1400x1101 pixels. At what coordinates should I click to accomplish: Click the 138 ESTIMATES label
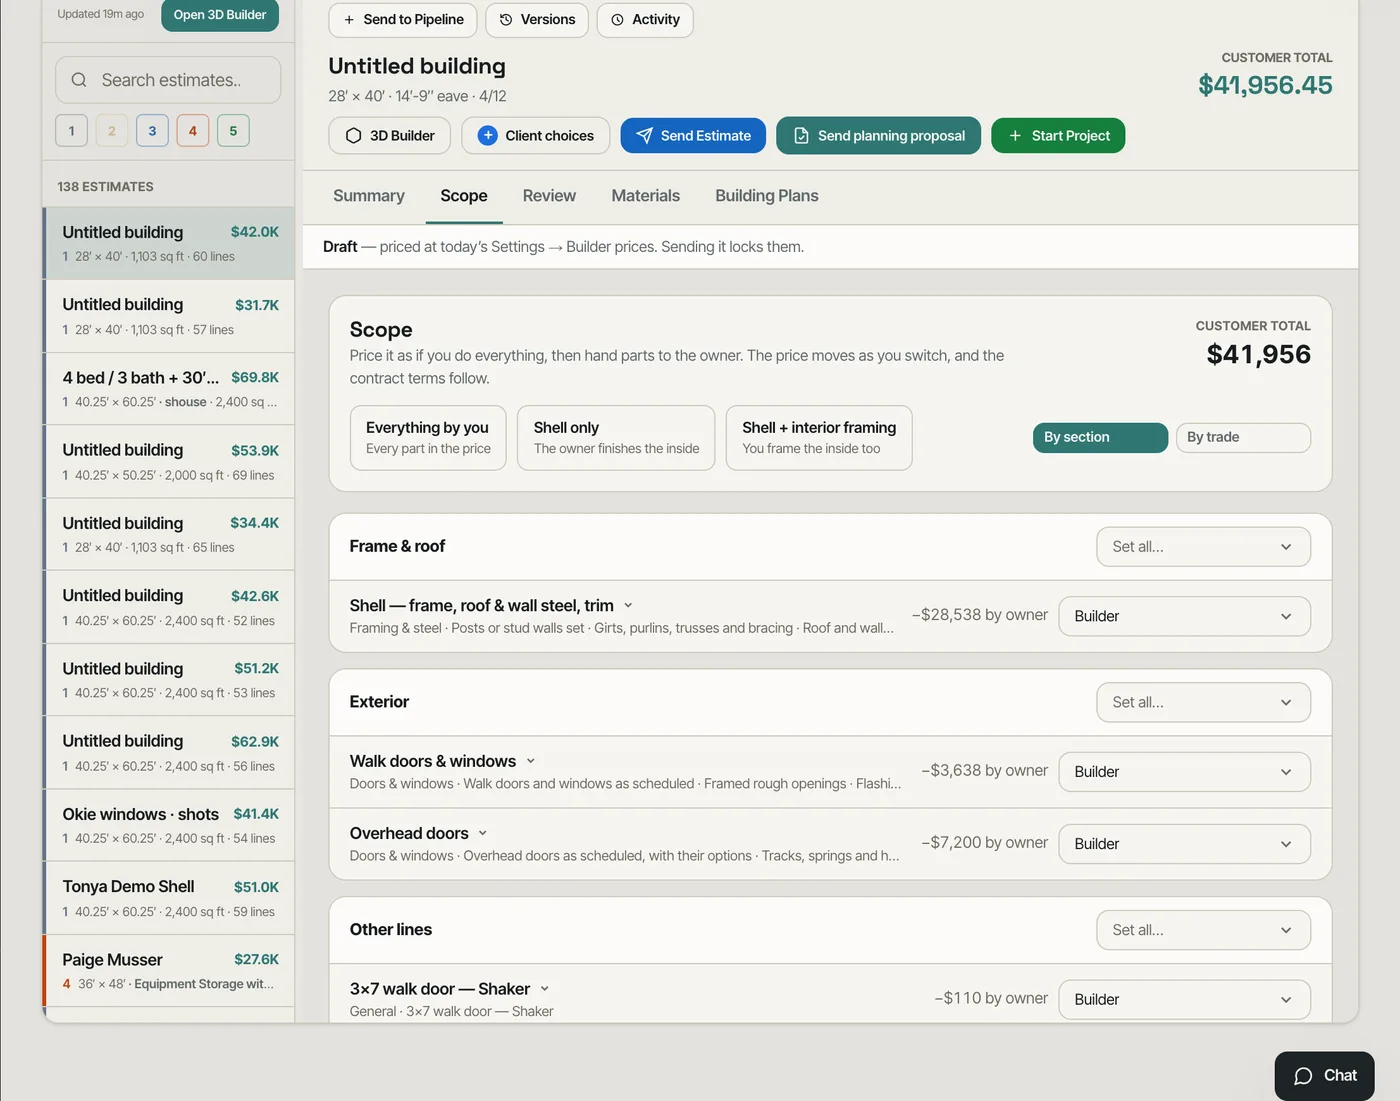click(106, 187)
